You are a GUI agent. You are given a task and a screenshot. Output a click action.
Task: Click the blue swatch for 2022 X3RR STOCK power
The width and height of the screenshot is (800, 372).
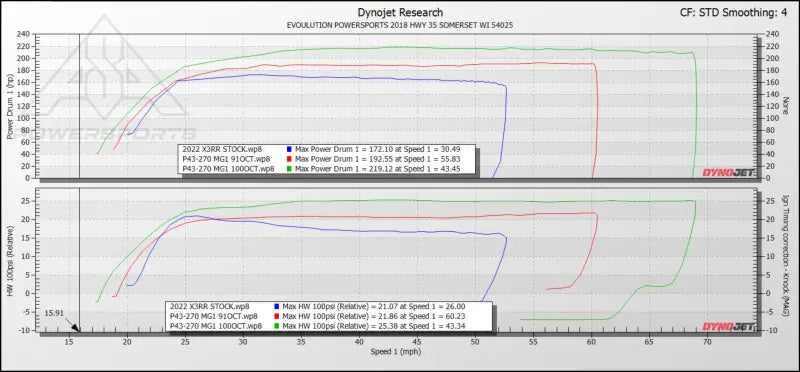290,151
